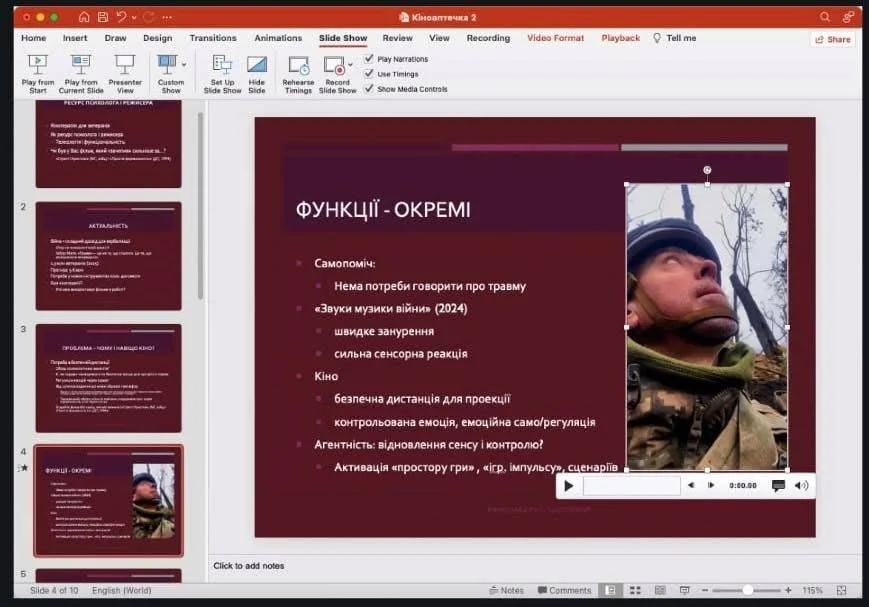This screenshot has height=607, width=869.
Task: Click Play from Current Slide
Action: click(81, 74)
